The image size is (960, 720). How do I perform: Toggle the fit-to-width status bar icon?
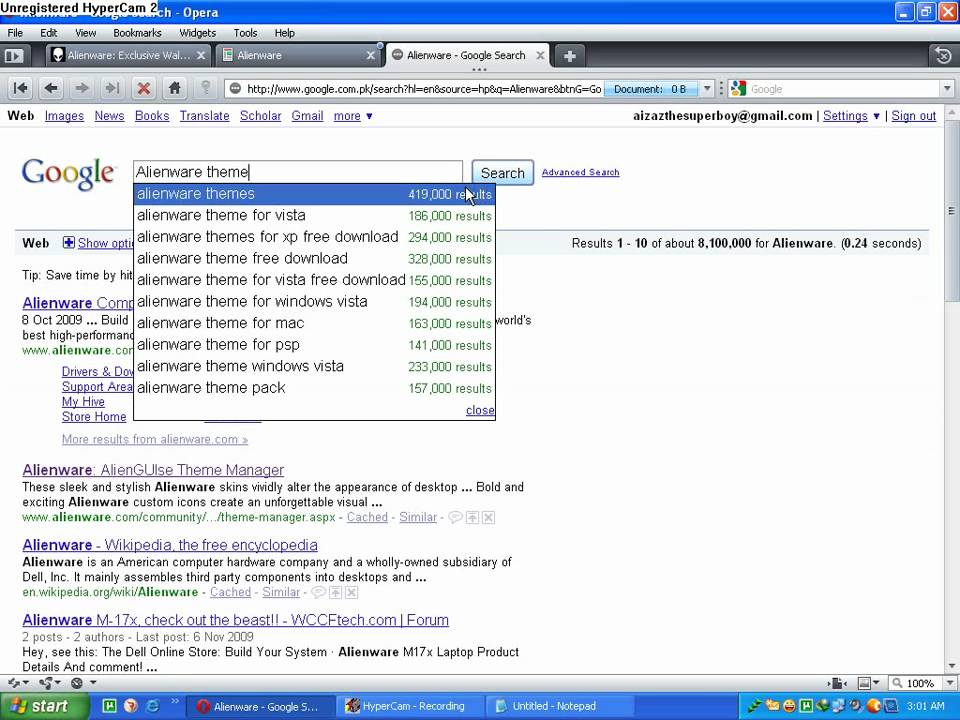[837, 683]
